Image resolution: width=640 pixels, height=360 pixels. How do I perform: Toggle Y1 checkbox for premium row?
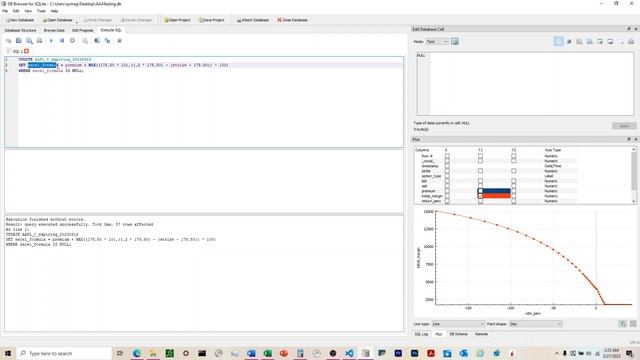tap(480, 191)
